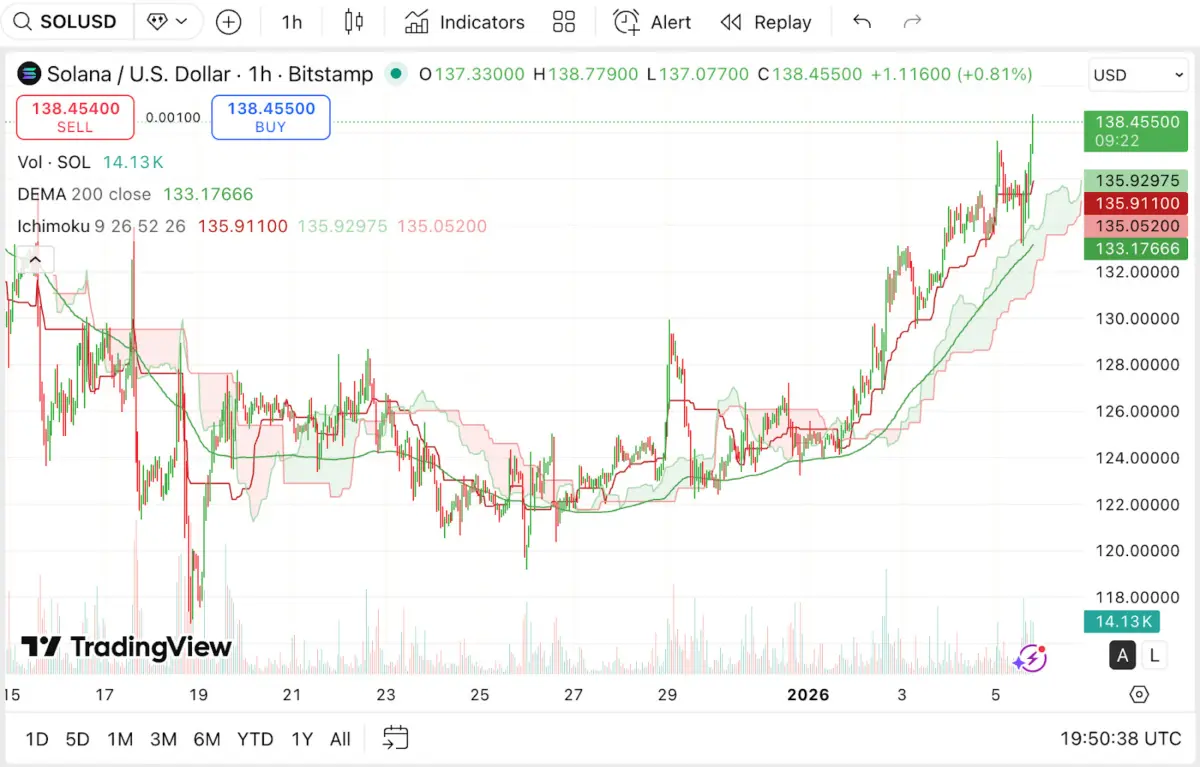Open the quick actions plus icon
Screen dimensions: 1200x767
228,21
